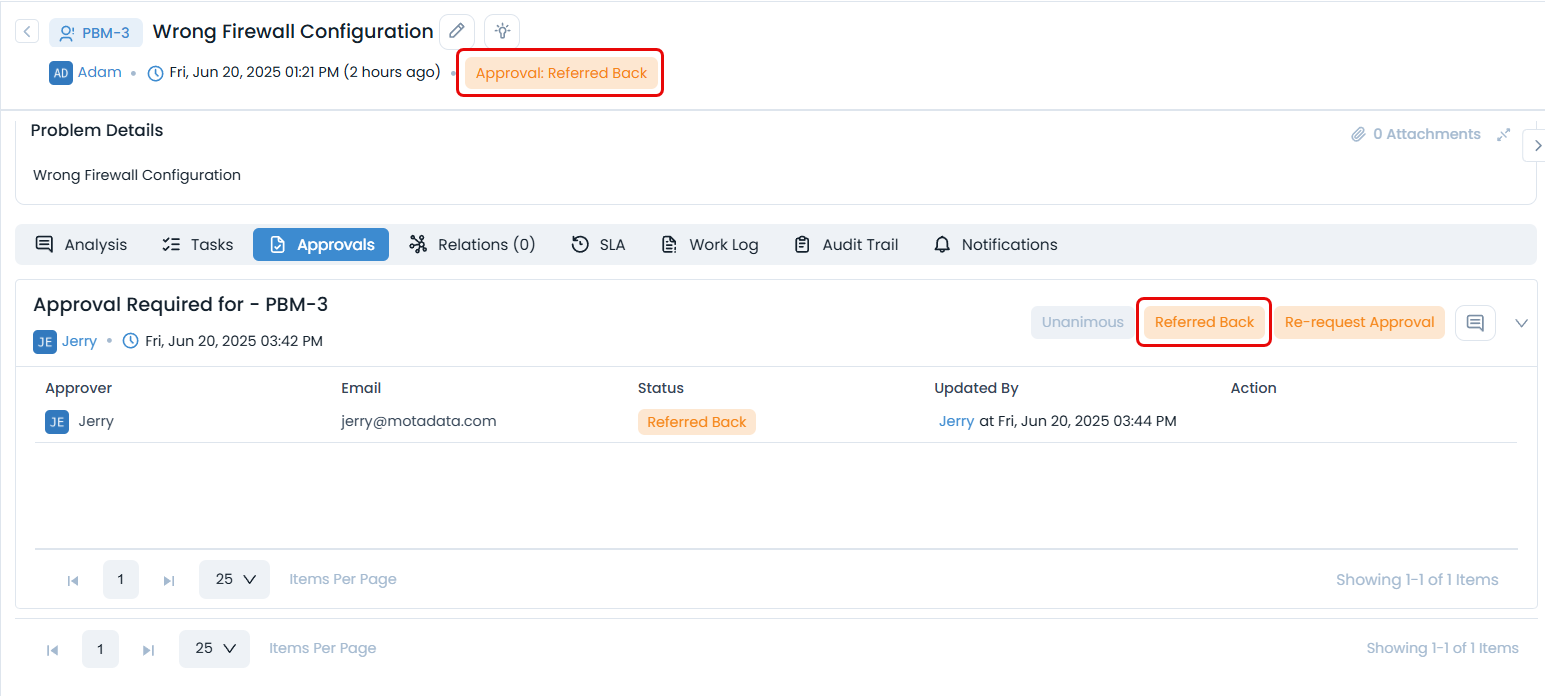Screen dimensions: 1545x696
Task: Open the Work Log tab
Action: pyautogui.click(x=710, y=244)
